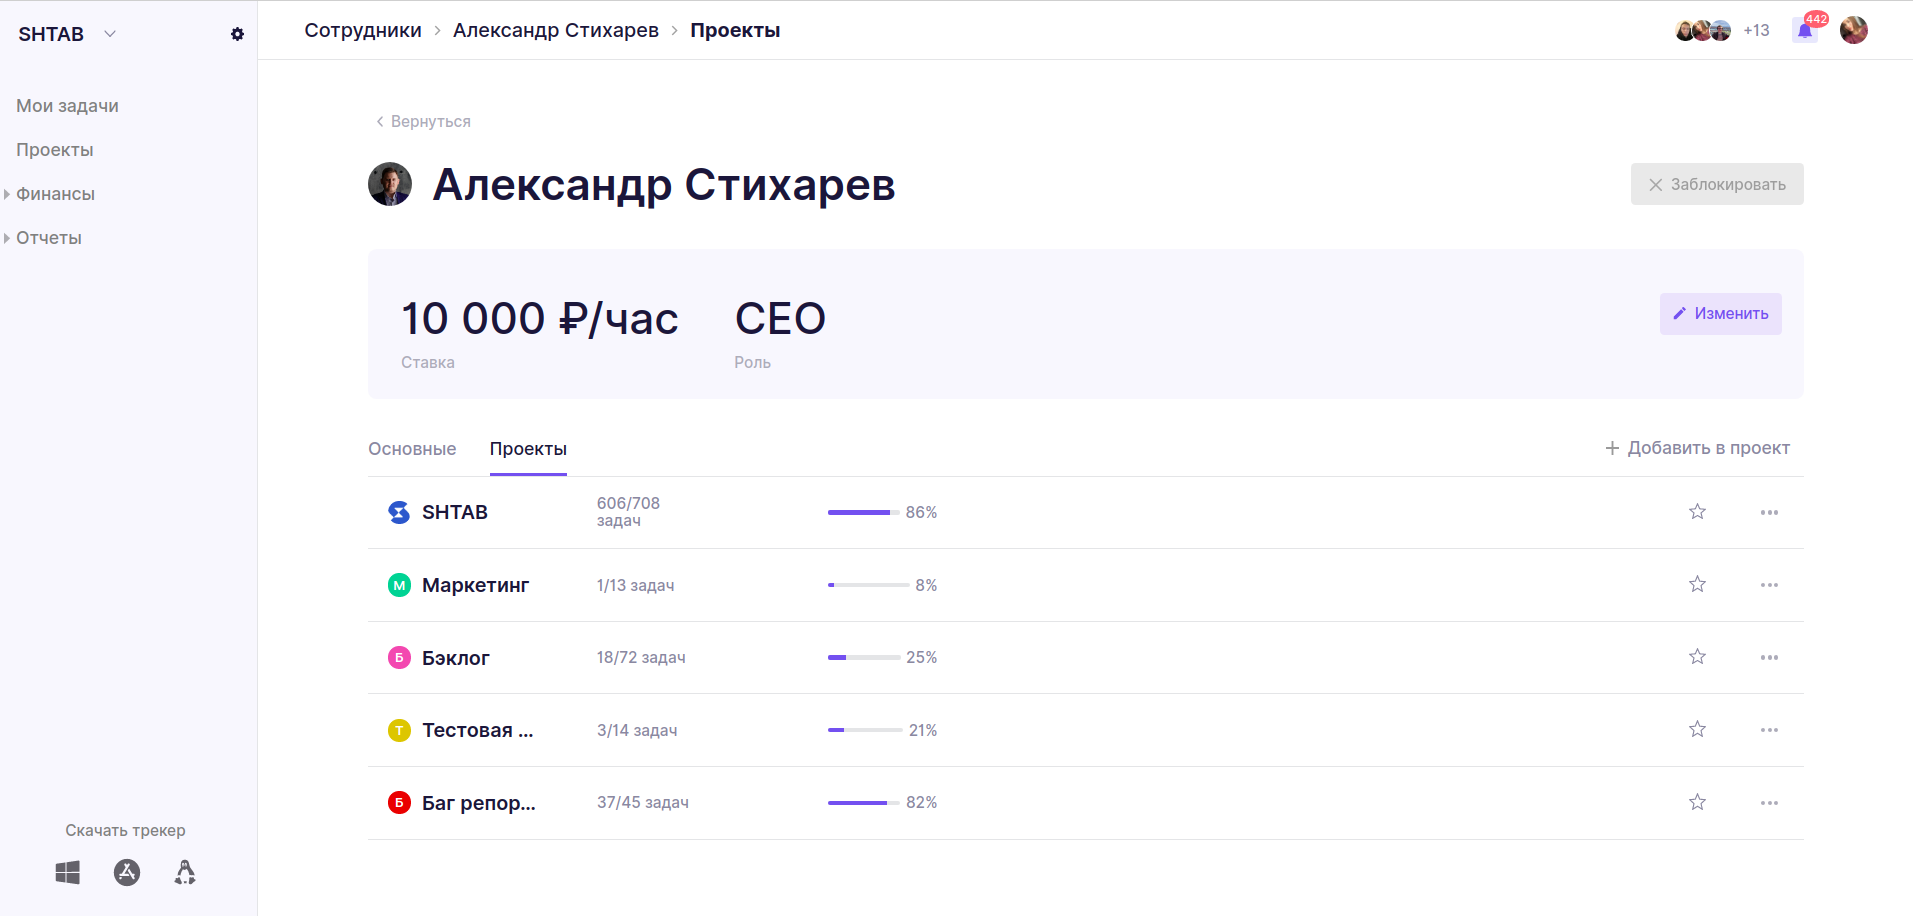Open more options for SHTAB project
Viewport: 1913px width, 916px height.
tap(1769, 513)
